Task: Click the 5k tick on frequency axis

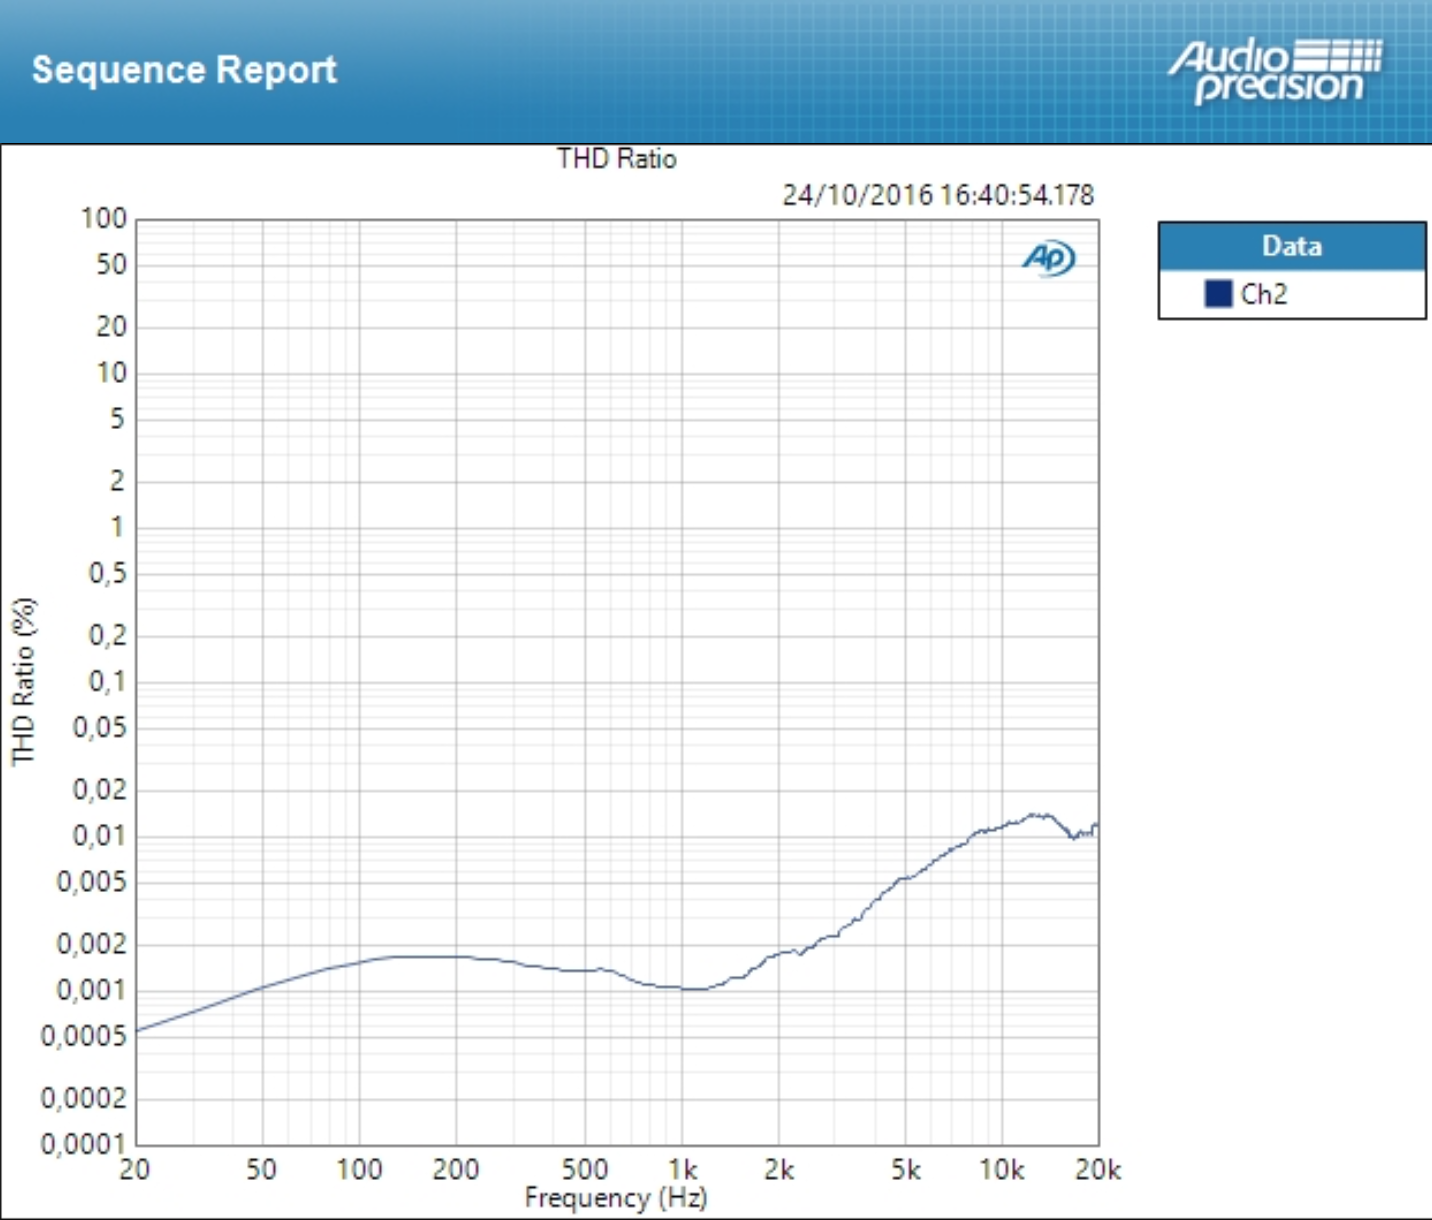Action: (906, 1169)
